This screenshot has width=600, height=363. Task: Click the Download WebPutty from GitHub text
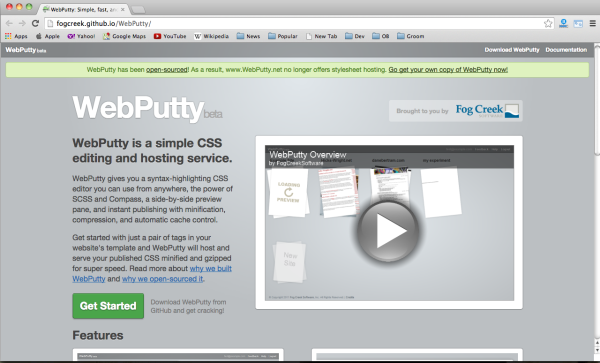tap(188, 306)
